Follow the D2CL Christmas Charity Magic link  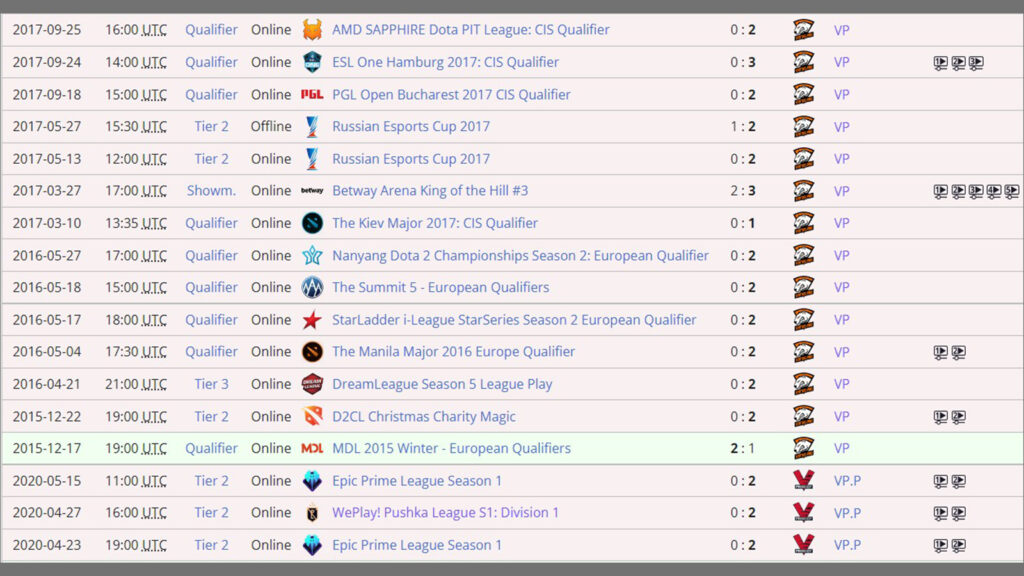tap(424, 416)
